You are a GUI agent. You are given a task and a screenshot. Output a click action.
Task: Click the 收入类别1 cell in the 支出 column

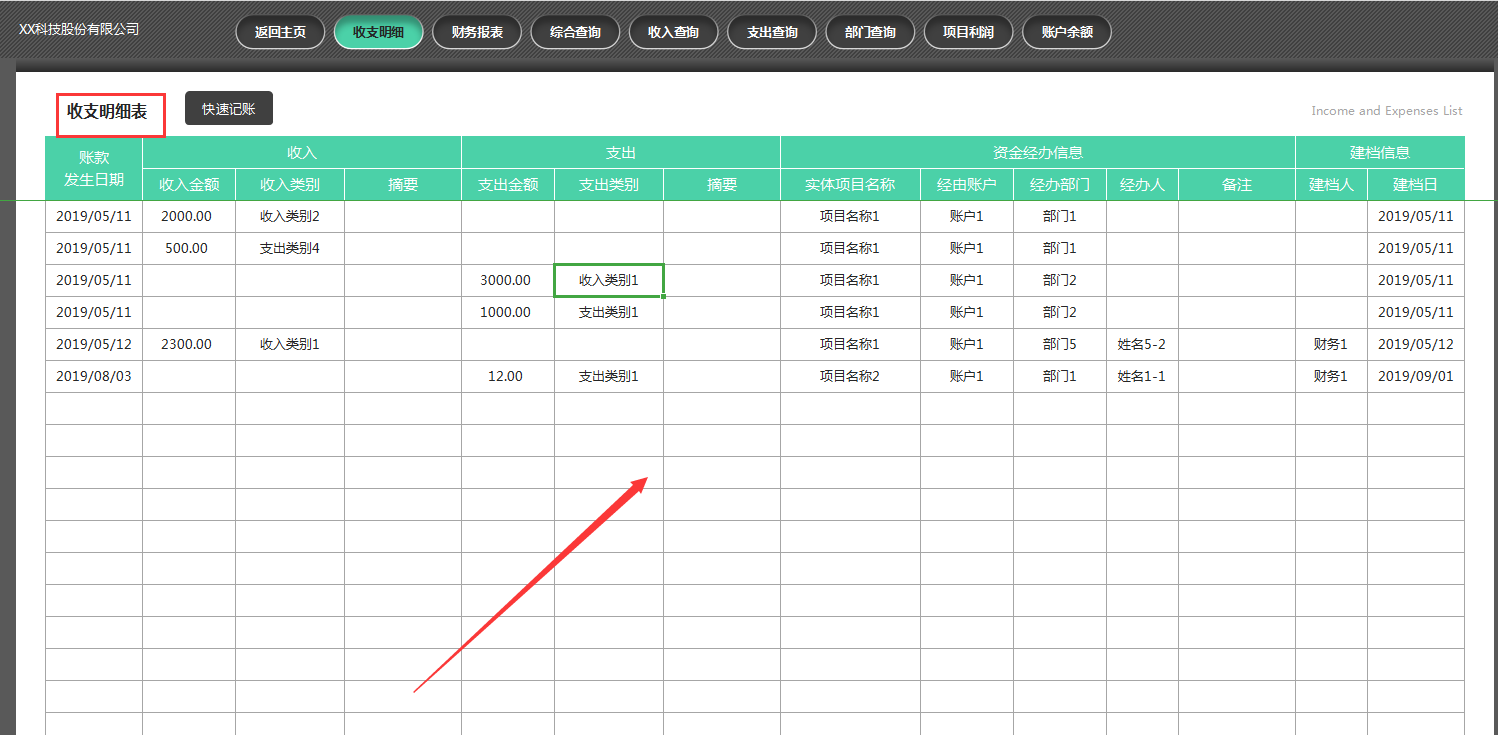(608, 280)
